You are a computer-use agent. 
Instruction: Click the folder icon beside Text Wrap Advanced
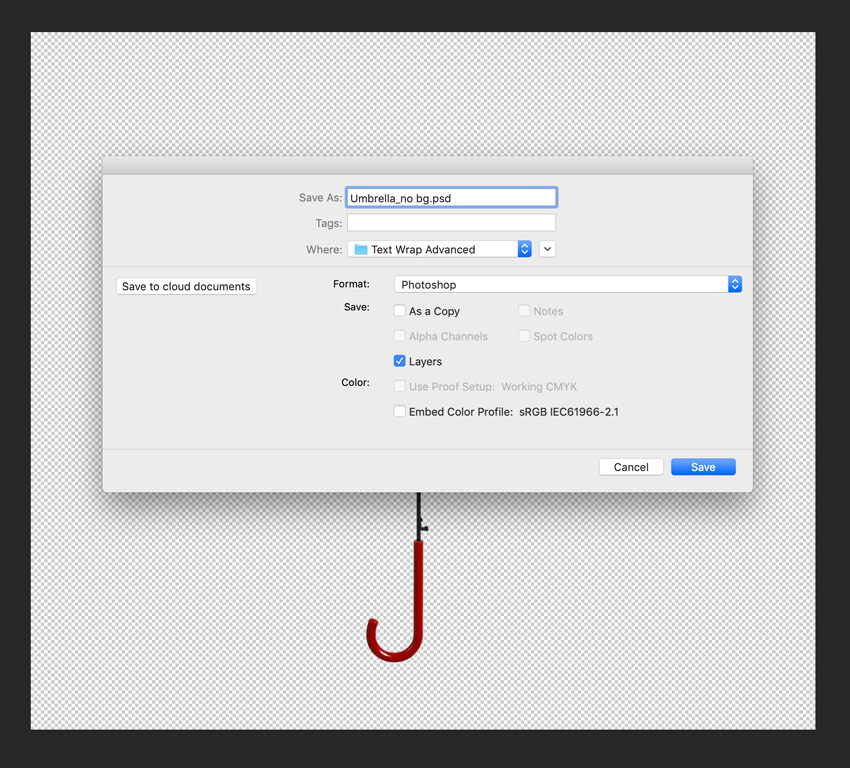click(361, 249)
